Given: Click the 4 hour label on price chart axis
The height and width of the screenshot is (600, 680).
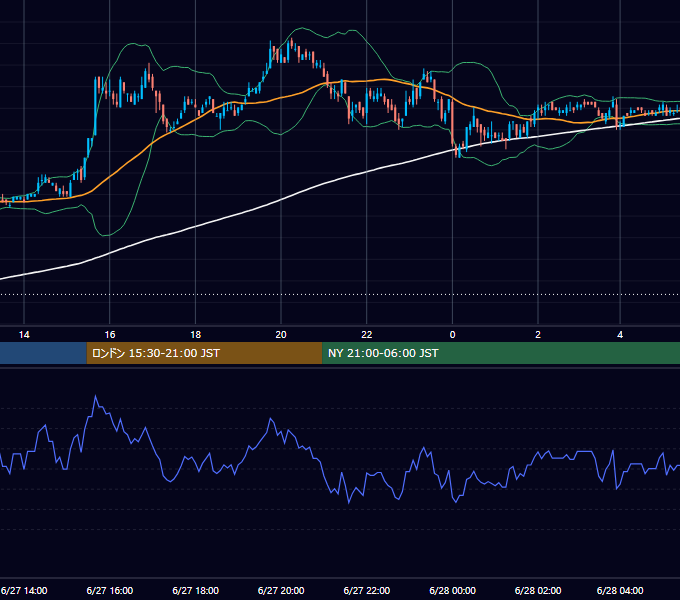Looking at the screenshot, I should pos(620,335).
